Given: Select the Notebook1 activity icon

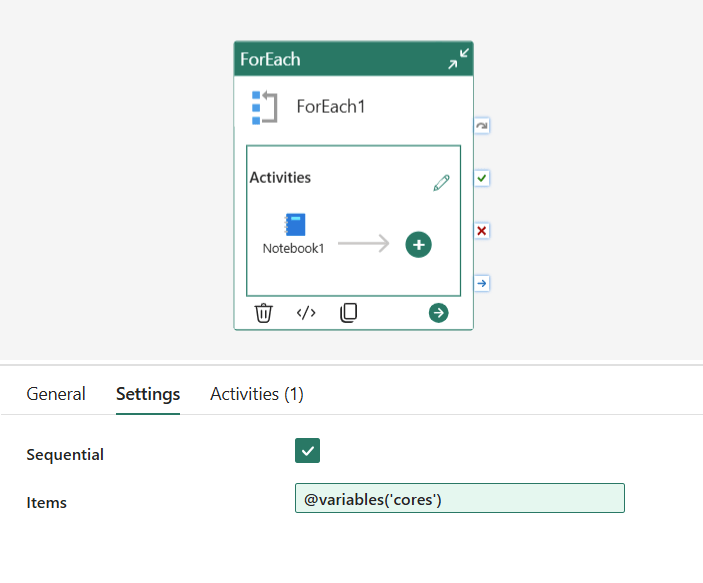Looking at the screenshot, I should tap(294, 225).
